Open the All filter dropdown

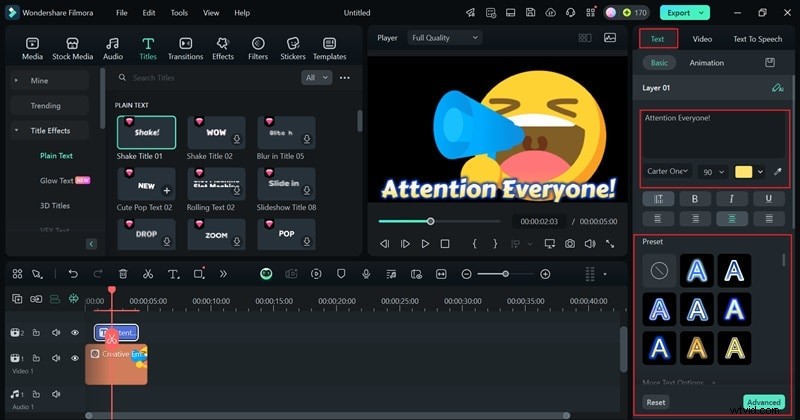[316, 78]
